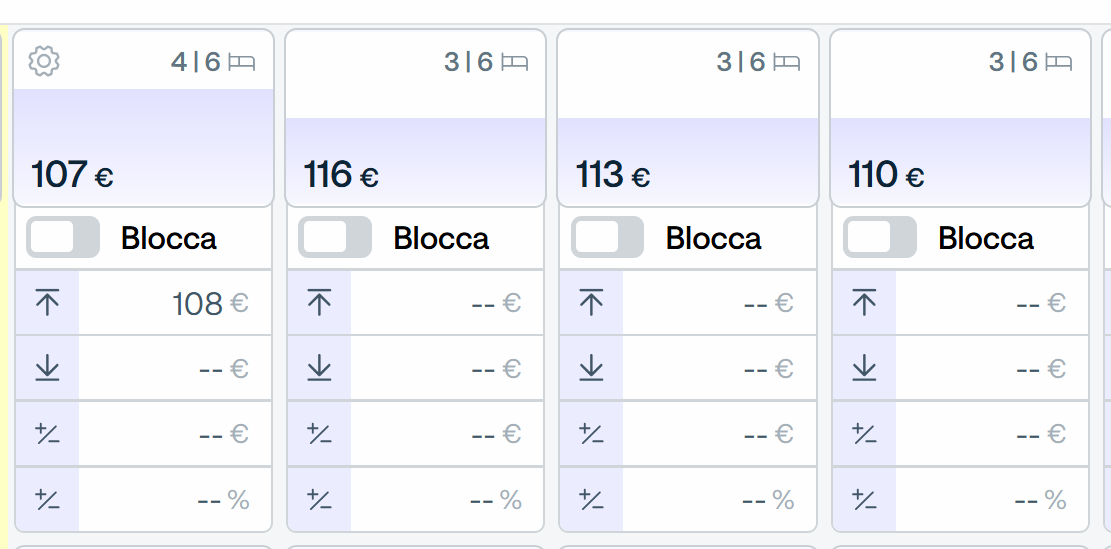Click the plus/minus percent icon under 110 €

[864, 499]
